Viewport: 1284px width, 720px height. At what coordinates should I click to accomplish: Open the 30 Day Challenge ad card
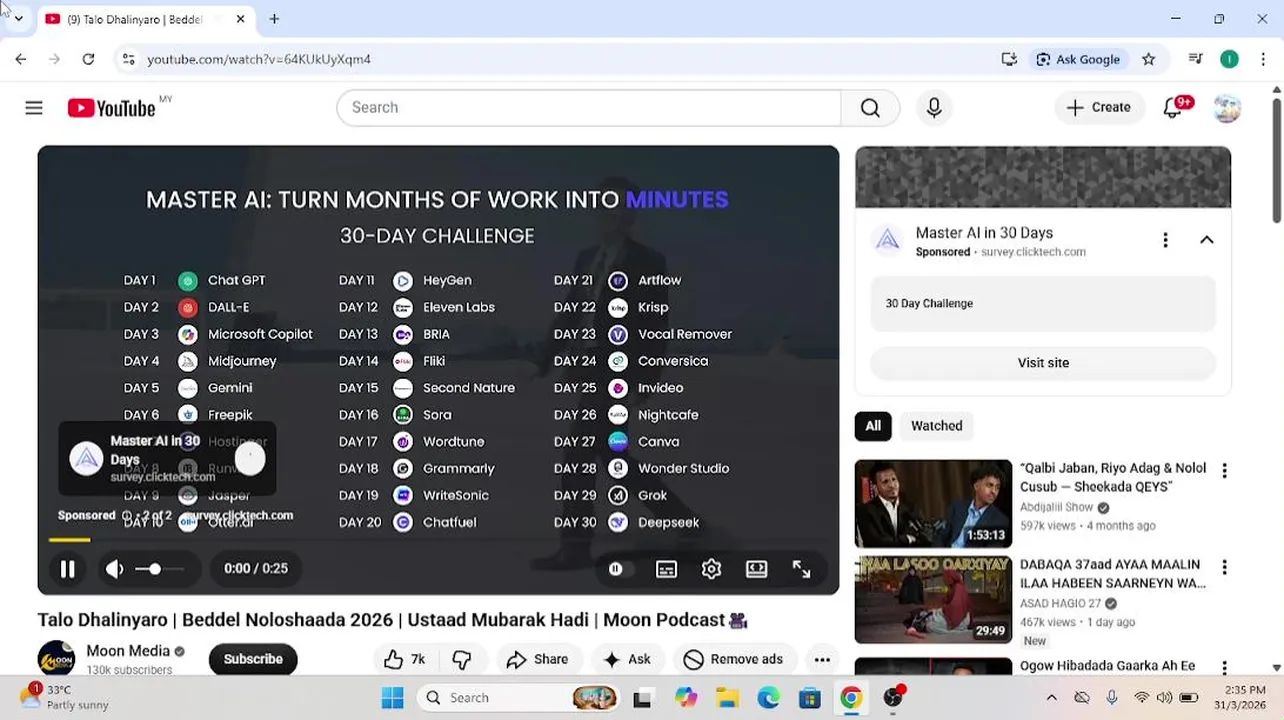coord(1043,303)
